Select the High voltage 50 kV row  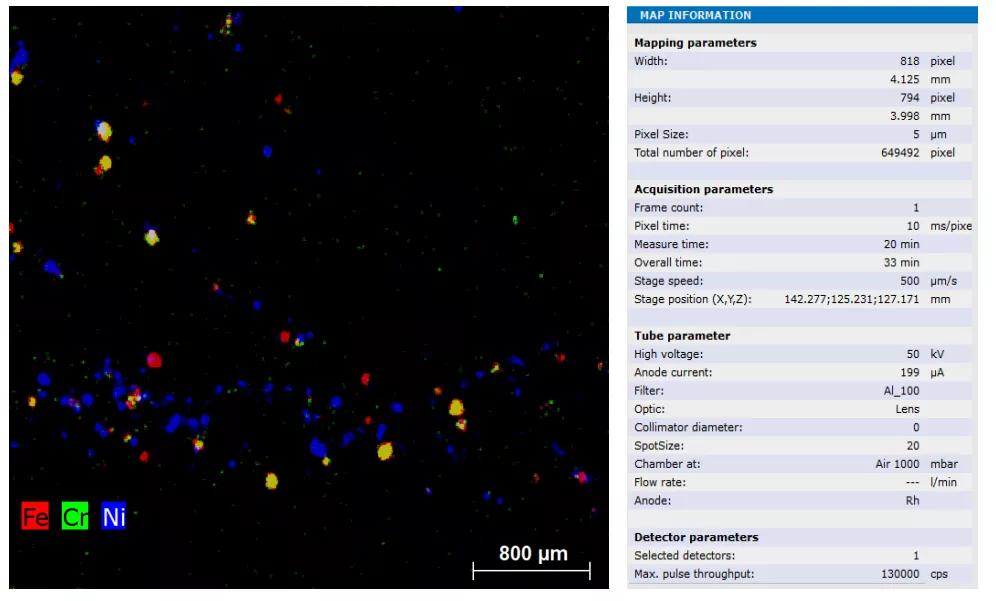click(800, 354)
